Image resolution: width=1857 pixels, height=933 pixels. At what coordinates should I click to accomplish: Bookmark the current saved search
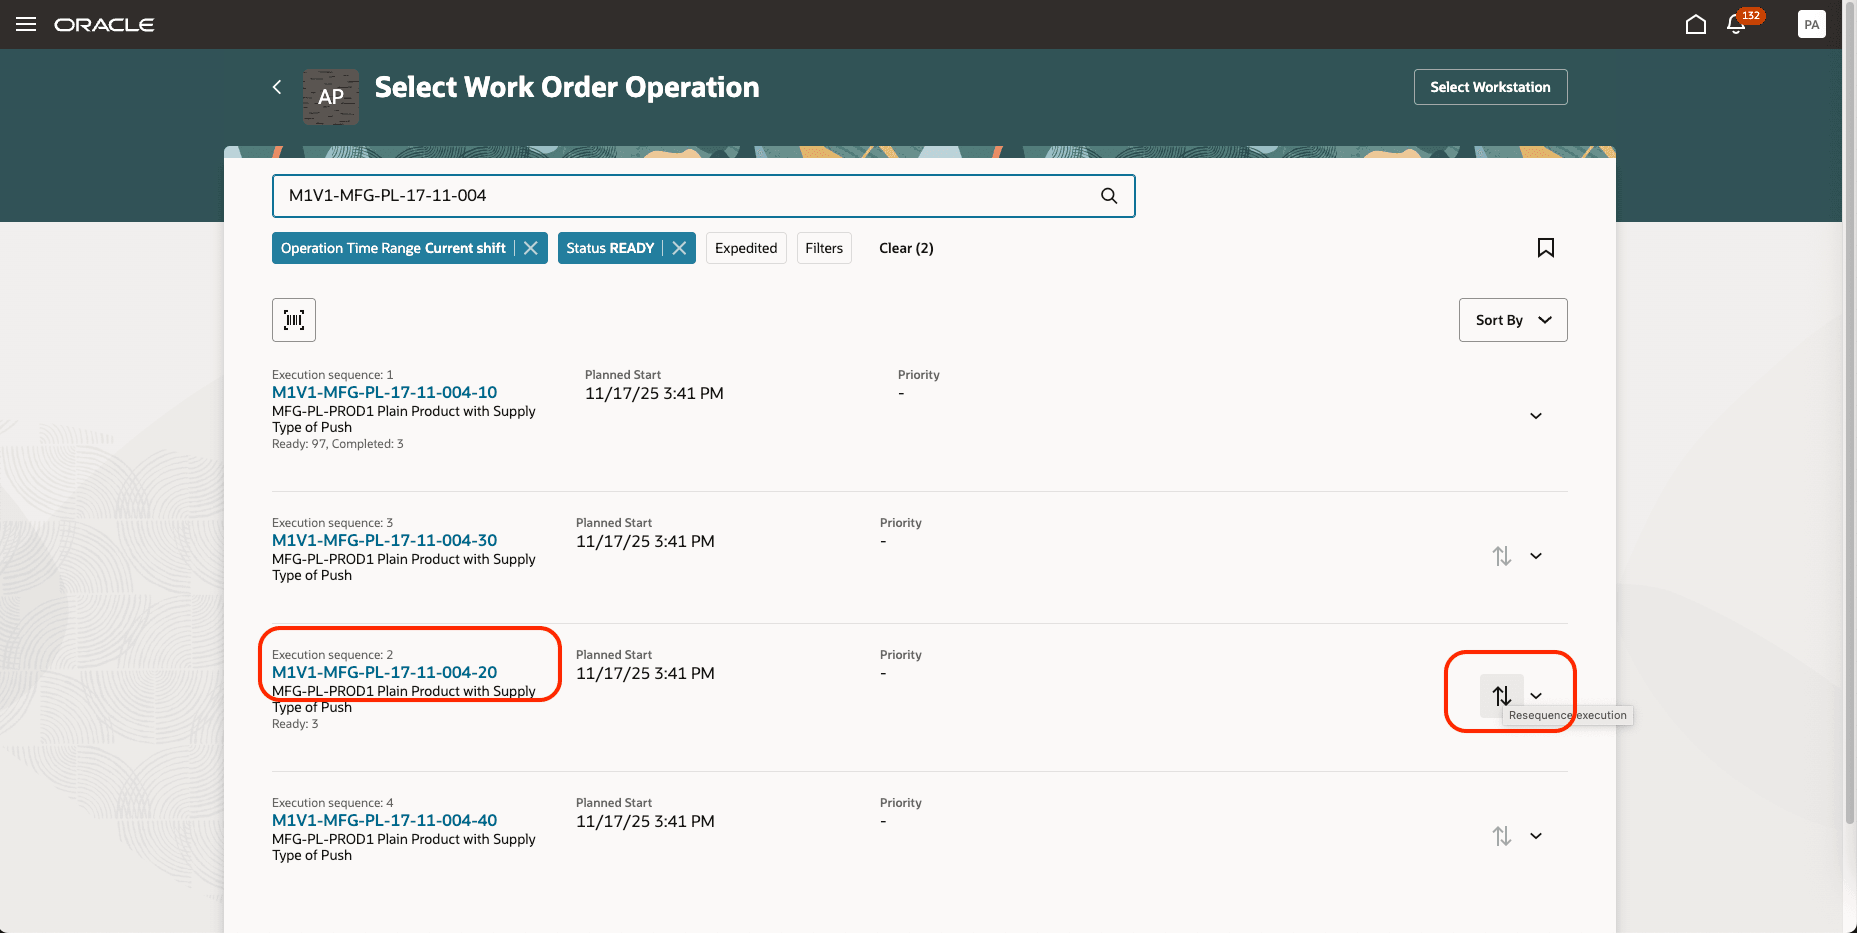(1546, 247)
